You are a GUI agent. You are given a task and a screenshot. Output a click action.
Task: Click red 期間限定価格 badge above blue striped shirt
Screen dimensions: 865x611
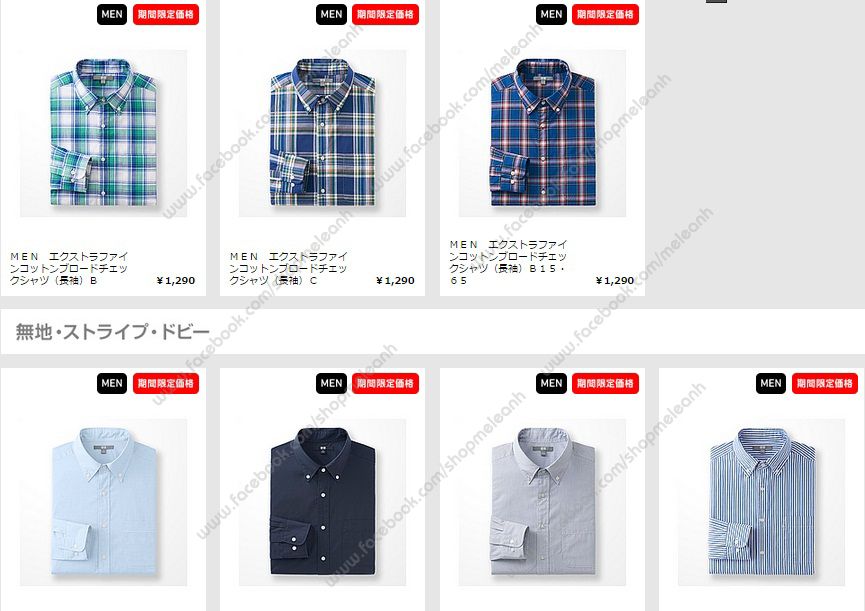[825, 383]
